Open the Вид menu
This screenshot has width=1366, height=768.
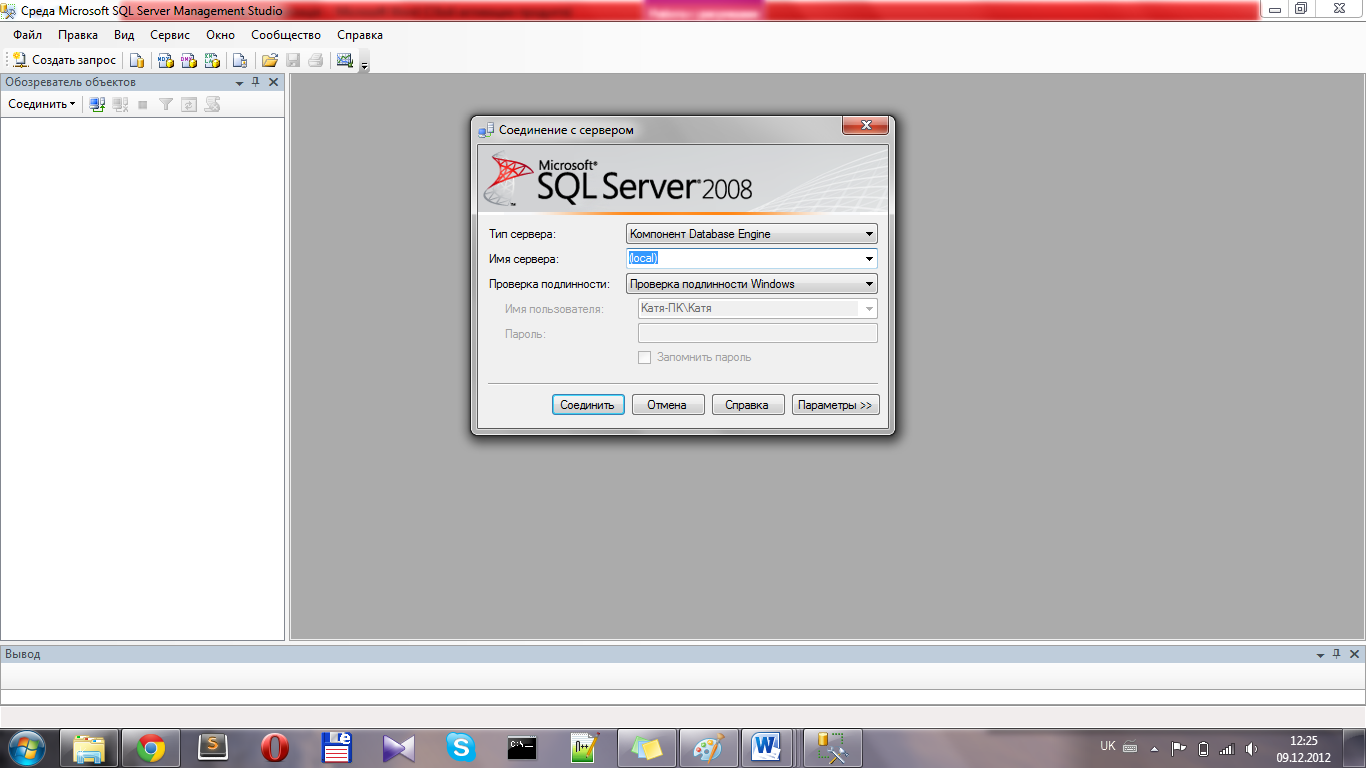click(x=124, y=35)
